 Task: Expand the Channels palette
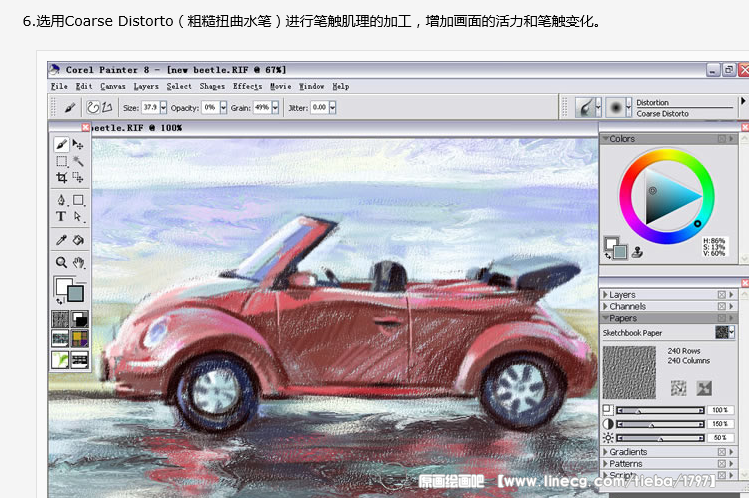click(x=605, y=306)
